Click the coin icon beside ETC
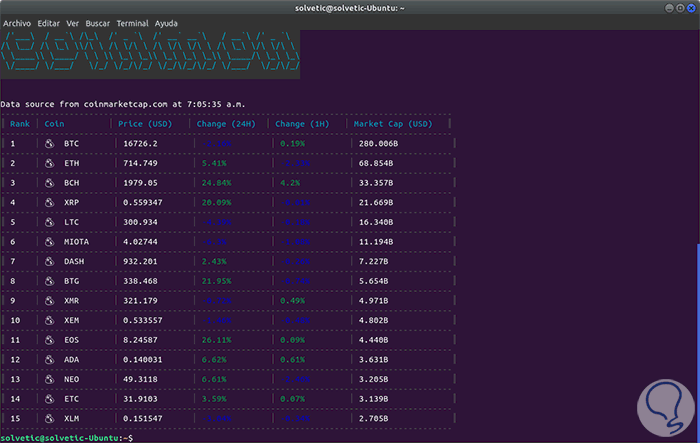 [x=49, y=399]
